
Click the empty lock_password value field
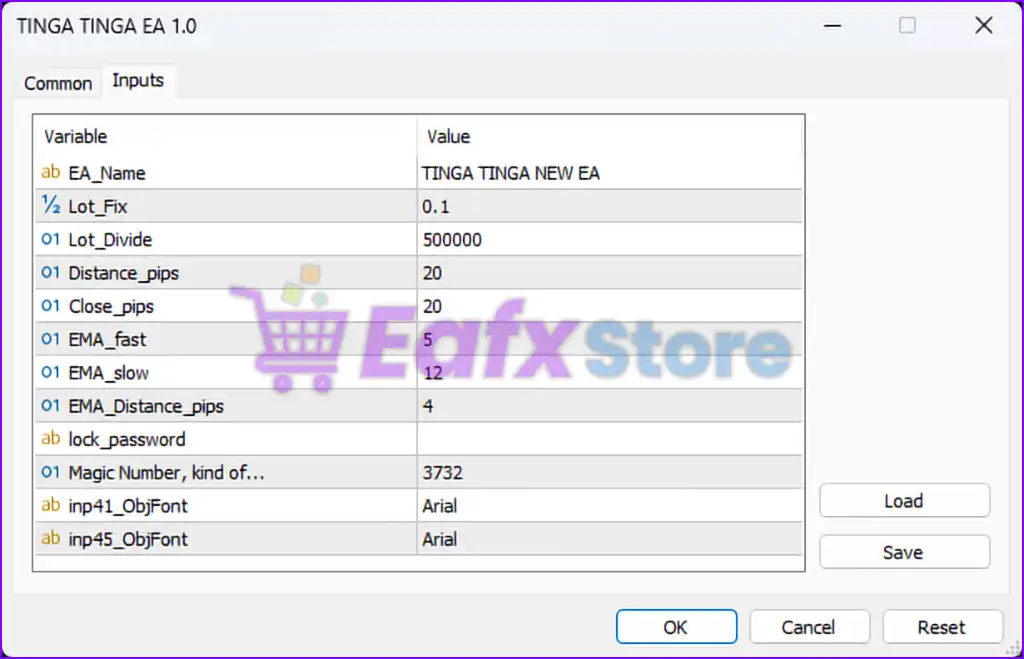point(610,440)
